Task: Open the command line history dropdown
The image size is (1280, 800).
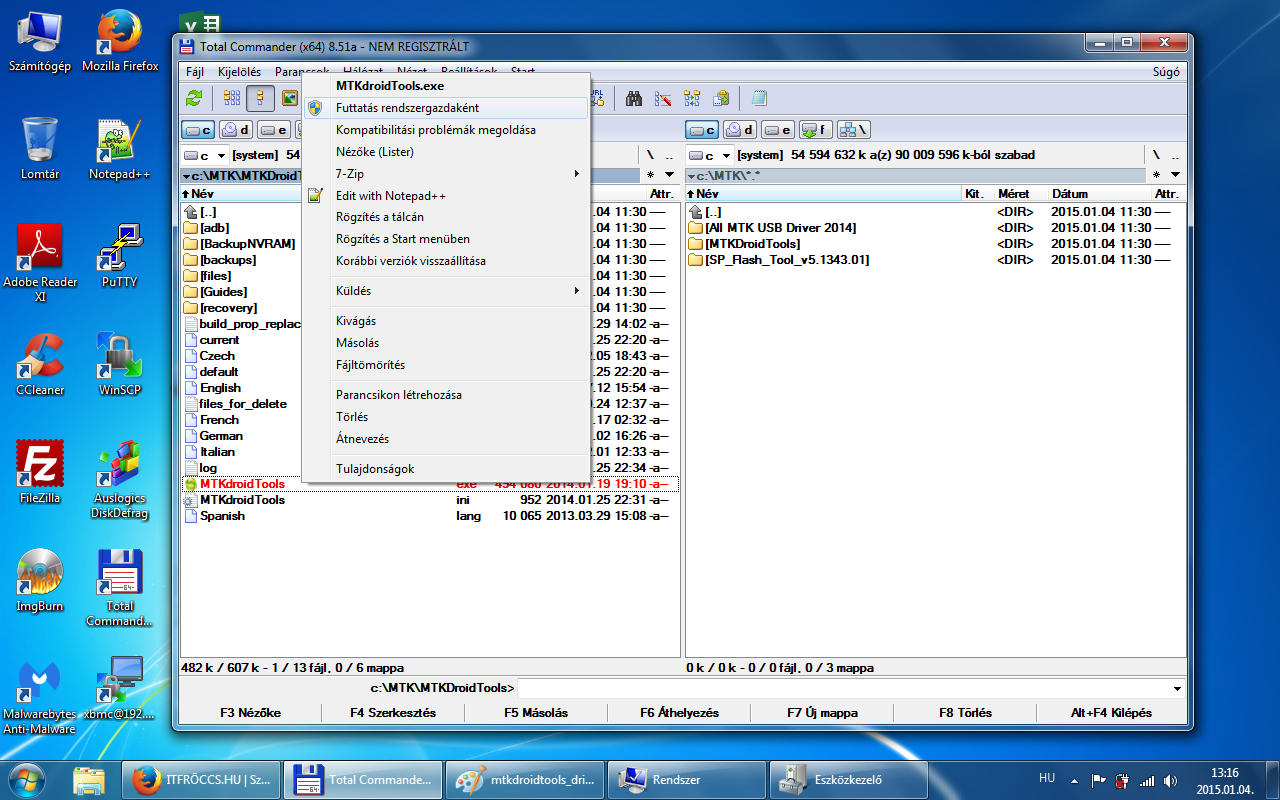Action: (1177, 688)
